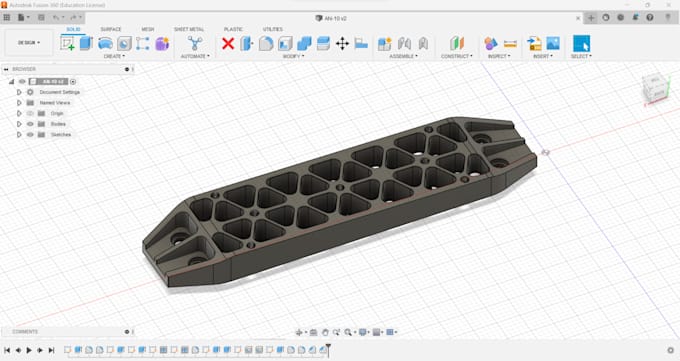Toggle visibility of the AN-10 v2 root component
The height and width of the screenshot is (361, 680).
click(x=22, y=82)
